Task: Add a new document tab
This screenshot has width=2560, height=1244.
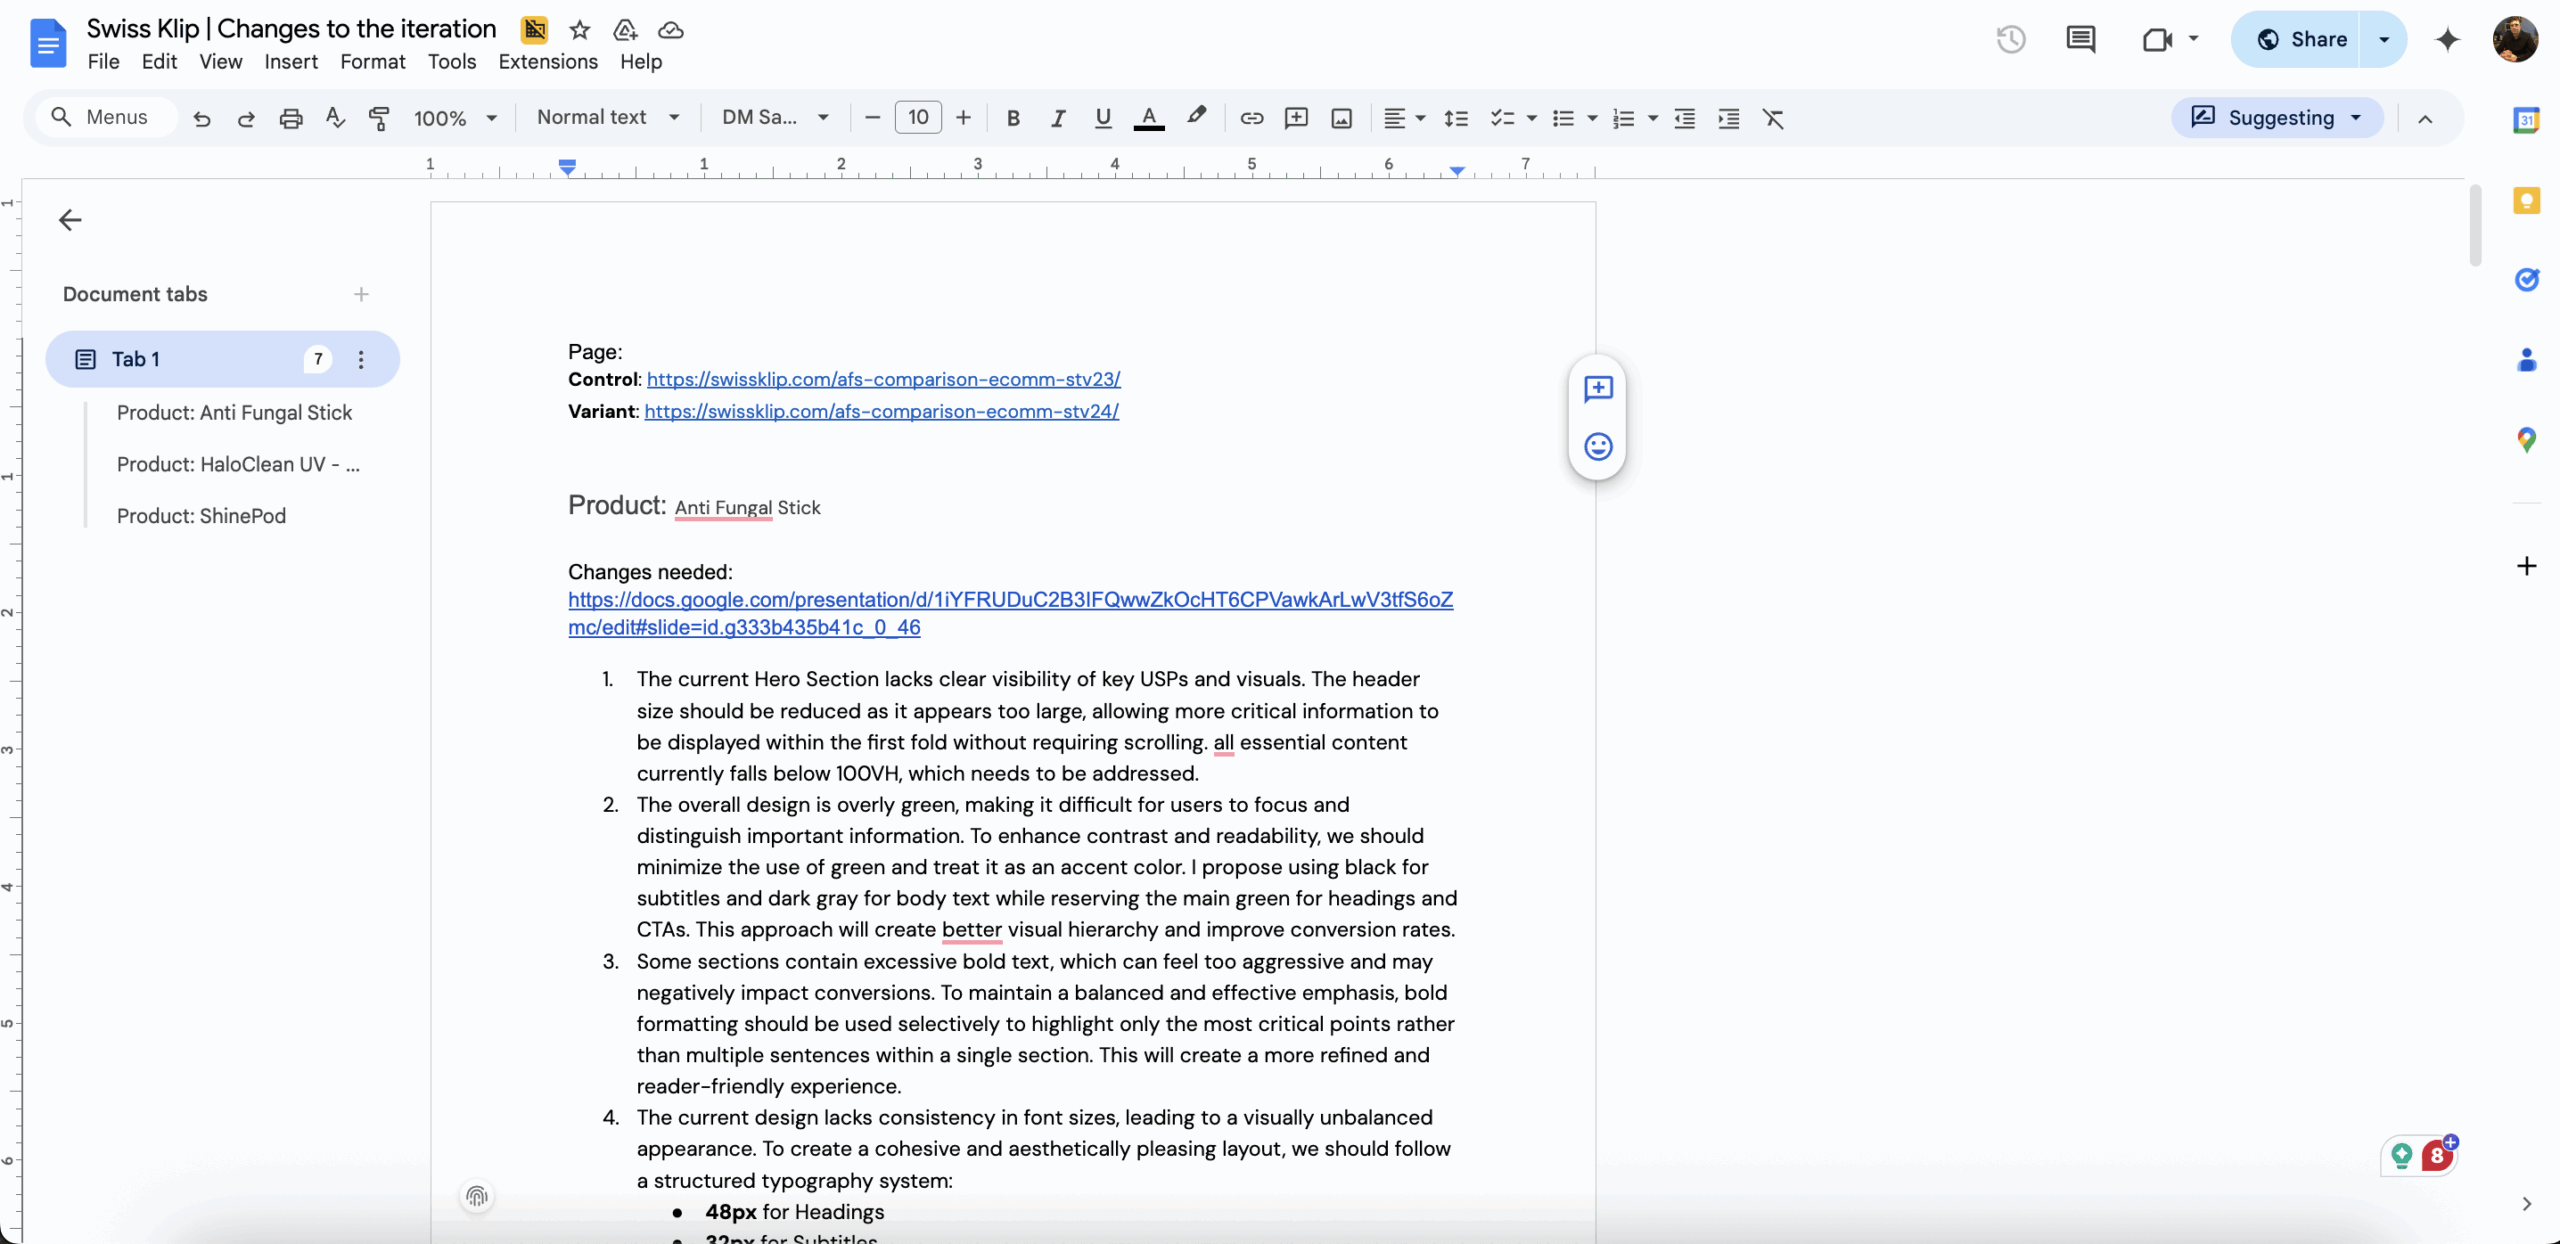Action: 361,294
